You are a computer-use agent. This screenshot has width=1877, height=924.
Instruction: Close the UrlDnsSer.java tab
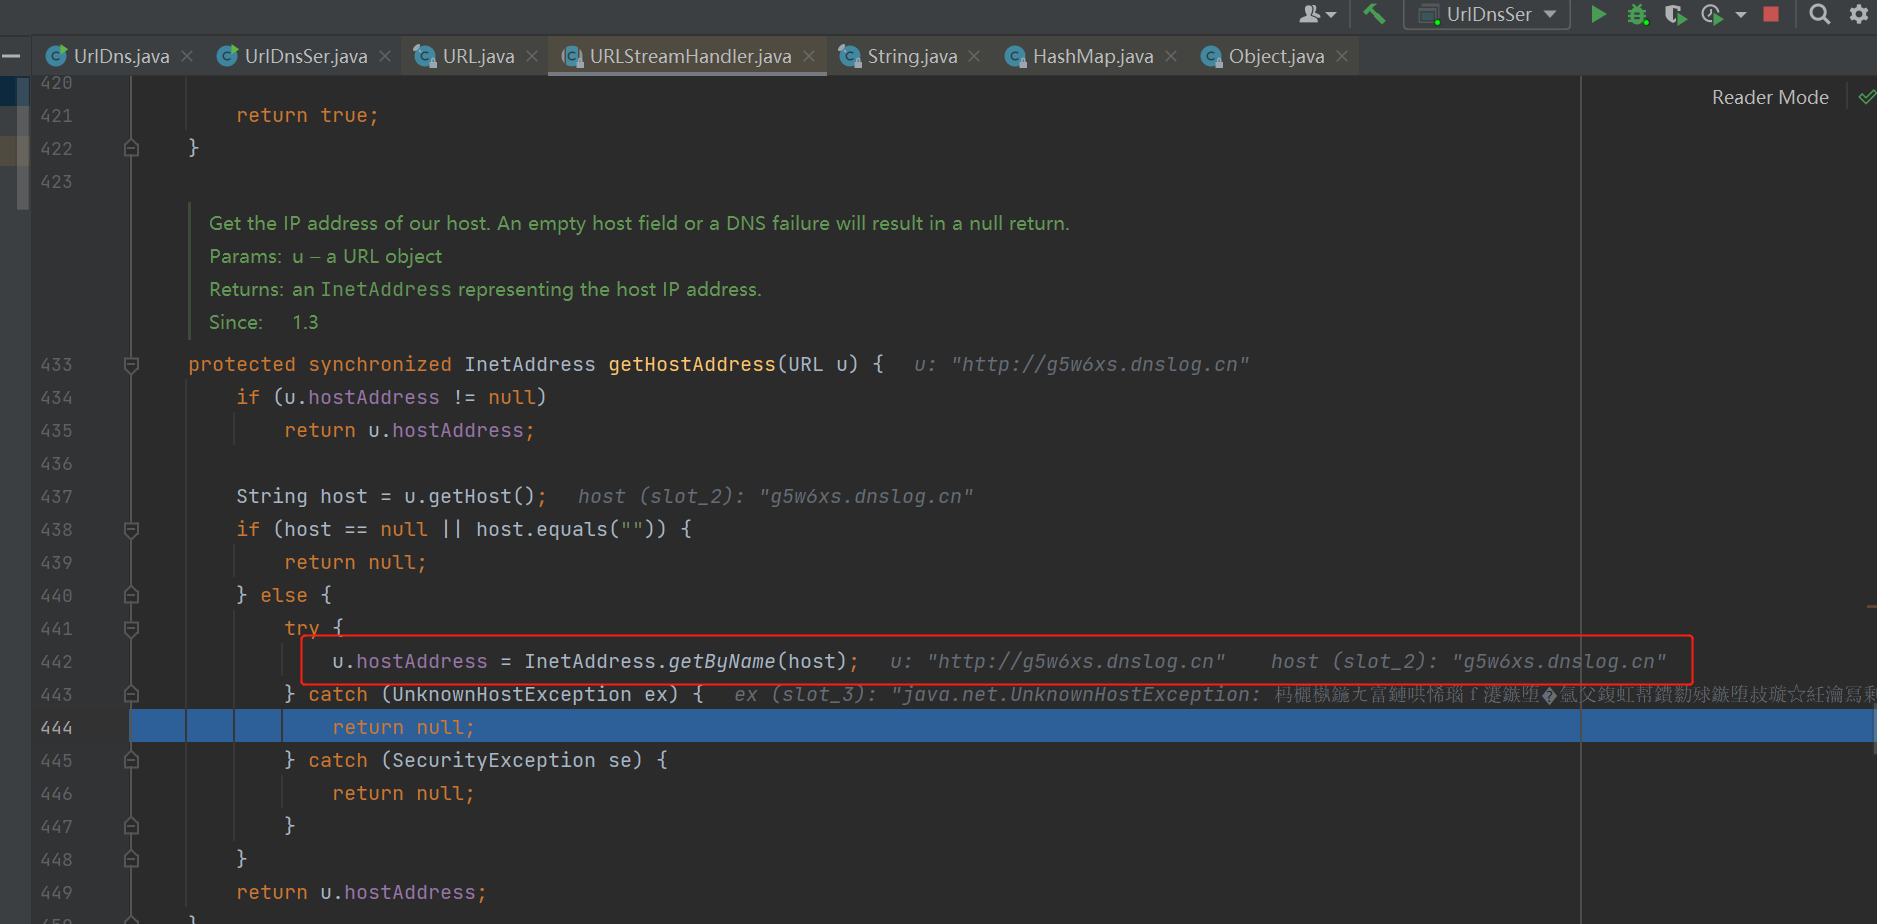(385, 57)
